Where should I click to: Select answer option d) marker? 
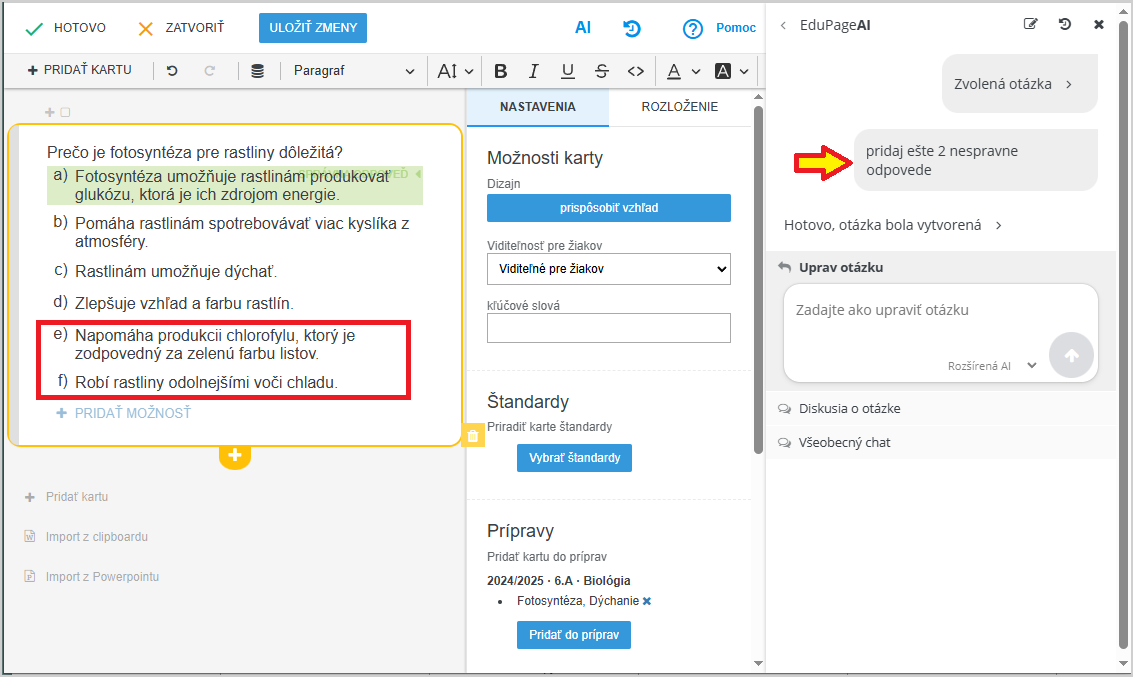(61, 301)
